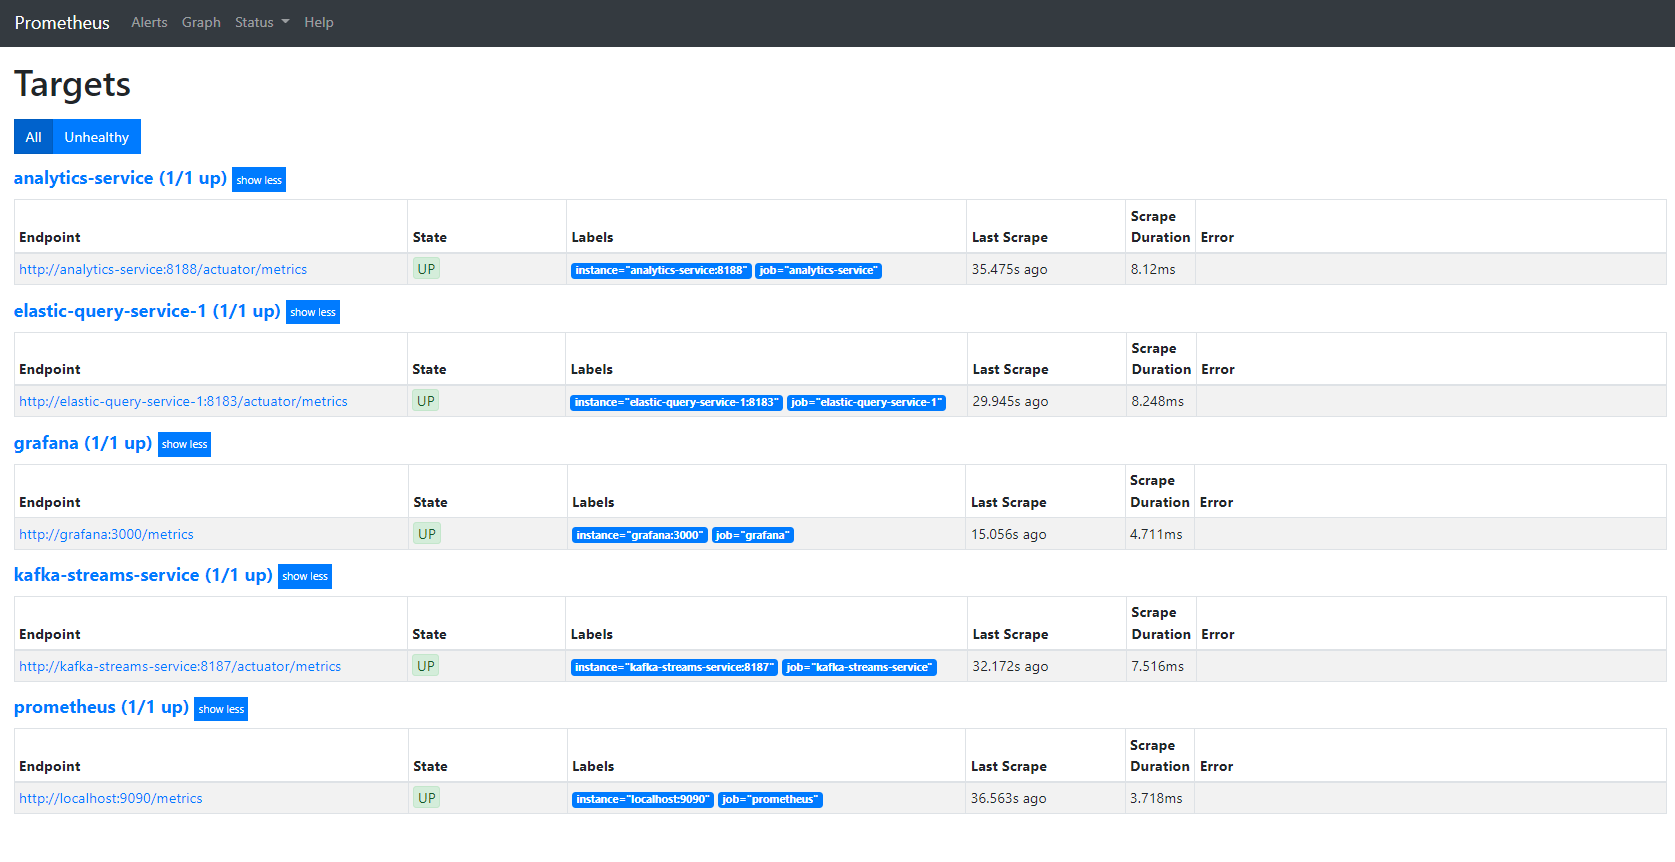The image size is (1675, 862).
Task: Click the instance="analytics-service:8188" label
Action: click(661, 270)
